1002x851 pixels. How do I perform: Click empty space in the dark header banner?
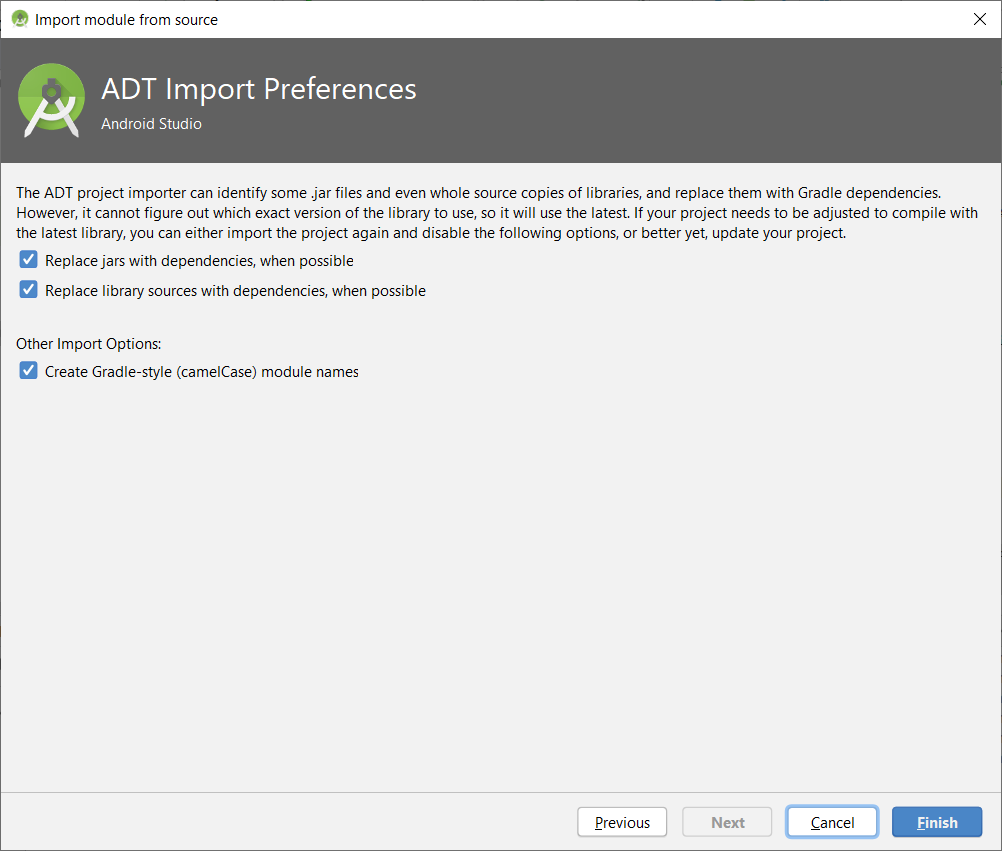coord(700,100)
